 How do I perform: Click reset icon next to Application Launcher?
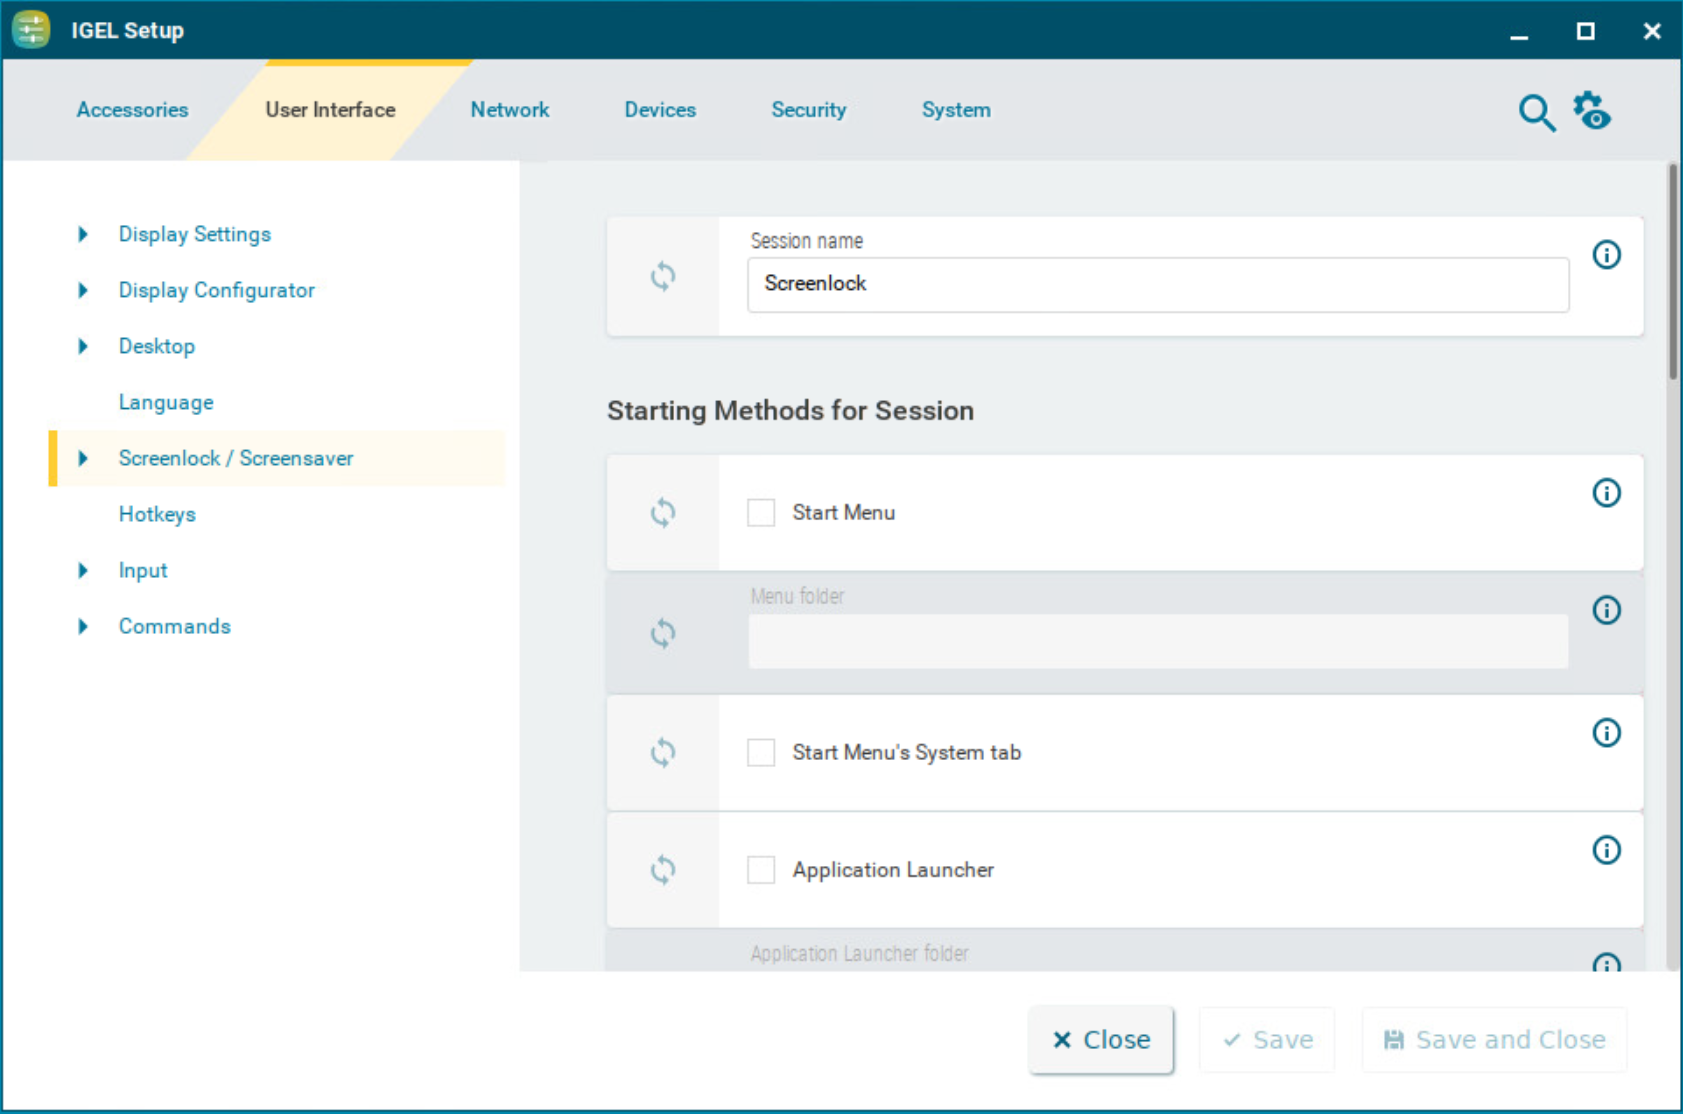(663, 870)
